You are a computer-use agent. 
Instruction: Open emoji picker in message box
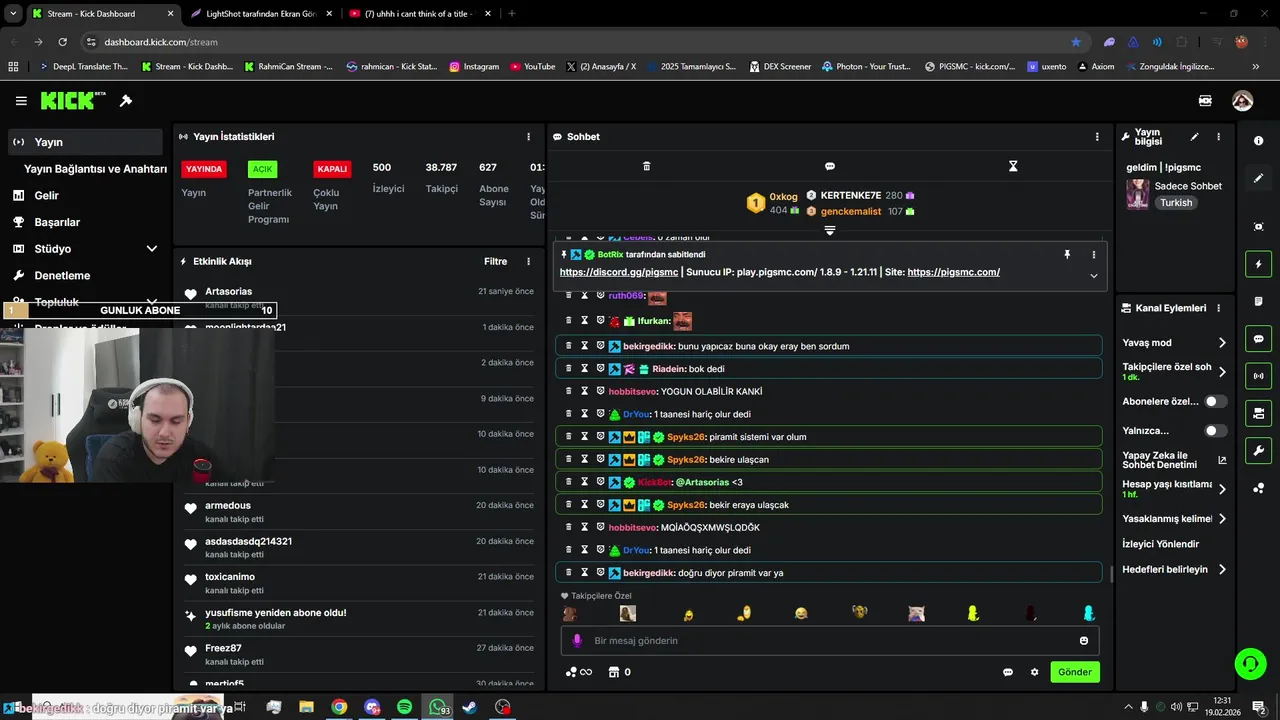coord(1084,641)
